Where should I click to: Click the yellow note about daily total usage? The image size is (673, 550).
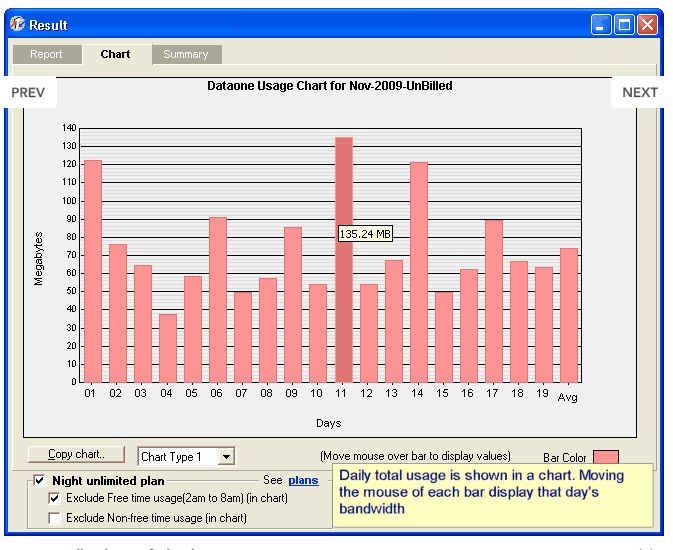[x=493, y=495]
